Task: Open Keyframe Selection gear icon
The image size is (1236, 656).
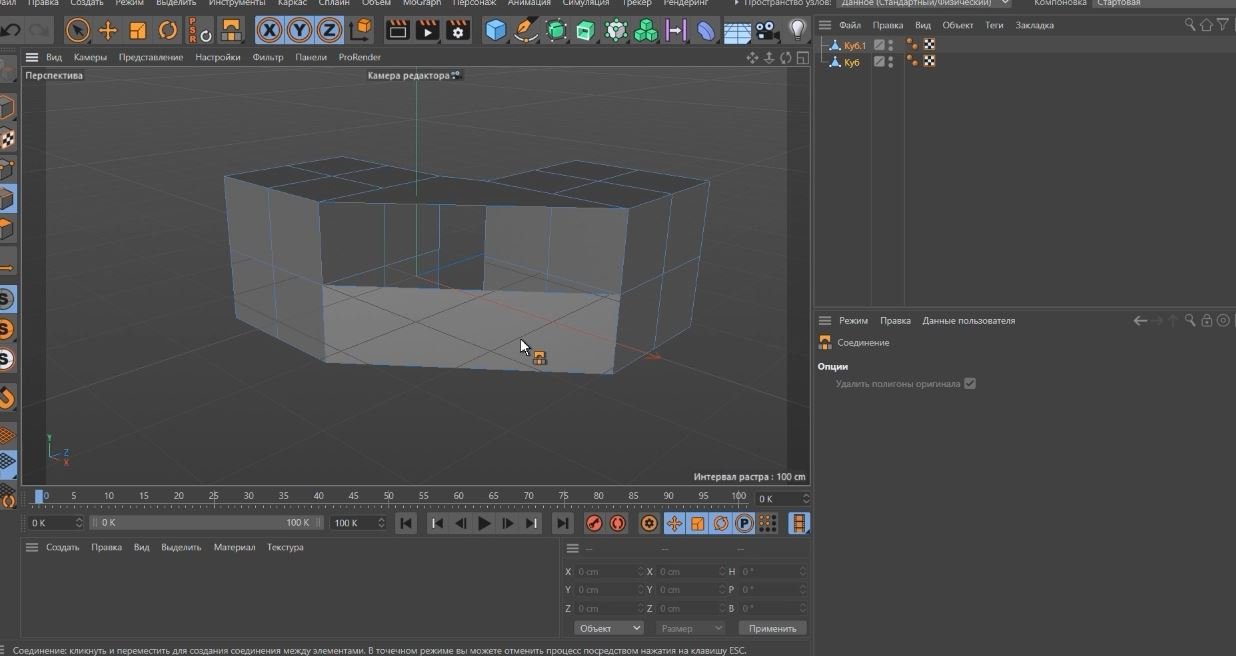Action: [x=649, y=523]
